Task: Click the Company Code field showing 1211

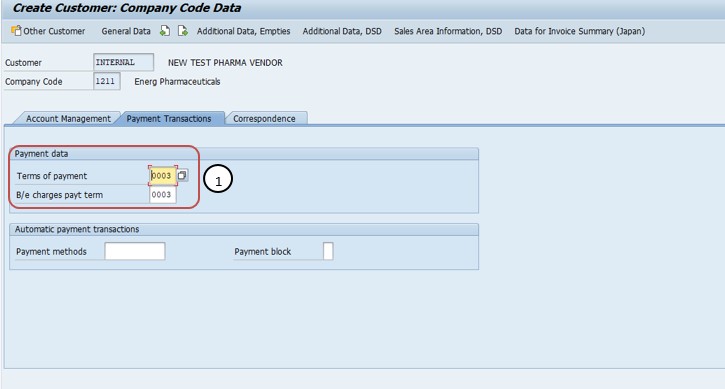Action: point(107,81)
